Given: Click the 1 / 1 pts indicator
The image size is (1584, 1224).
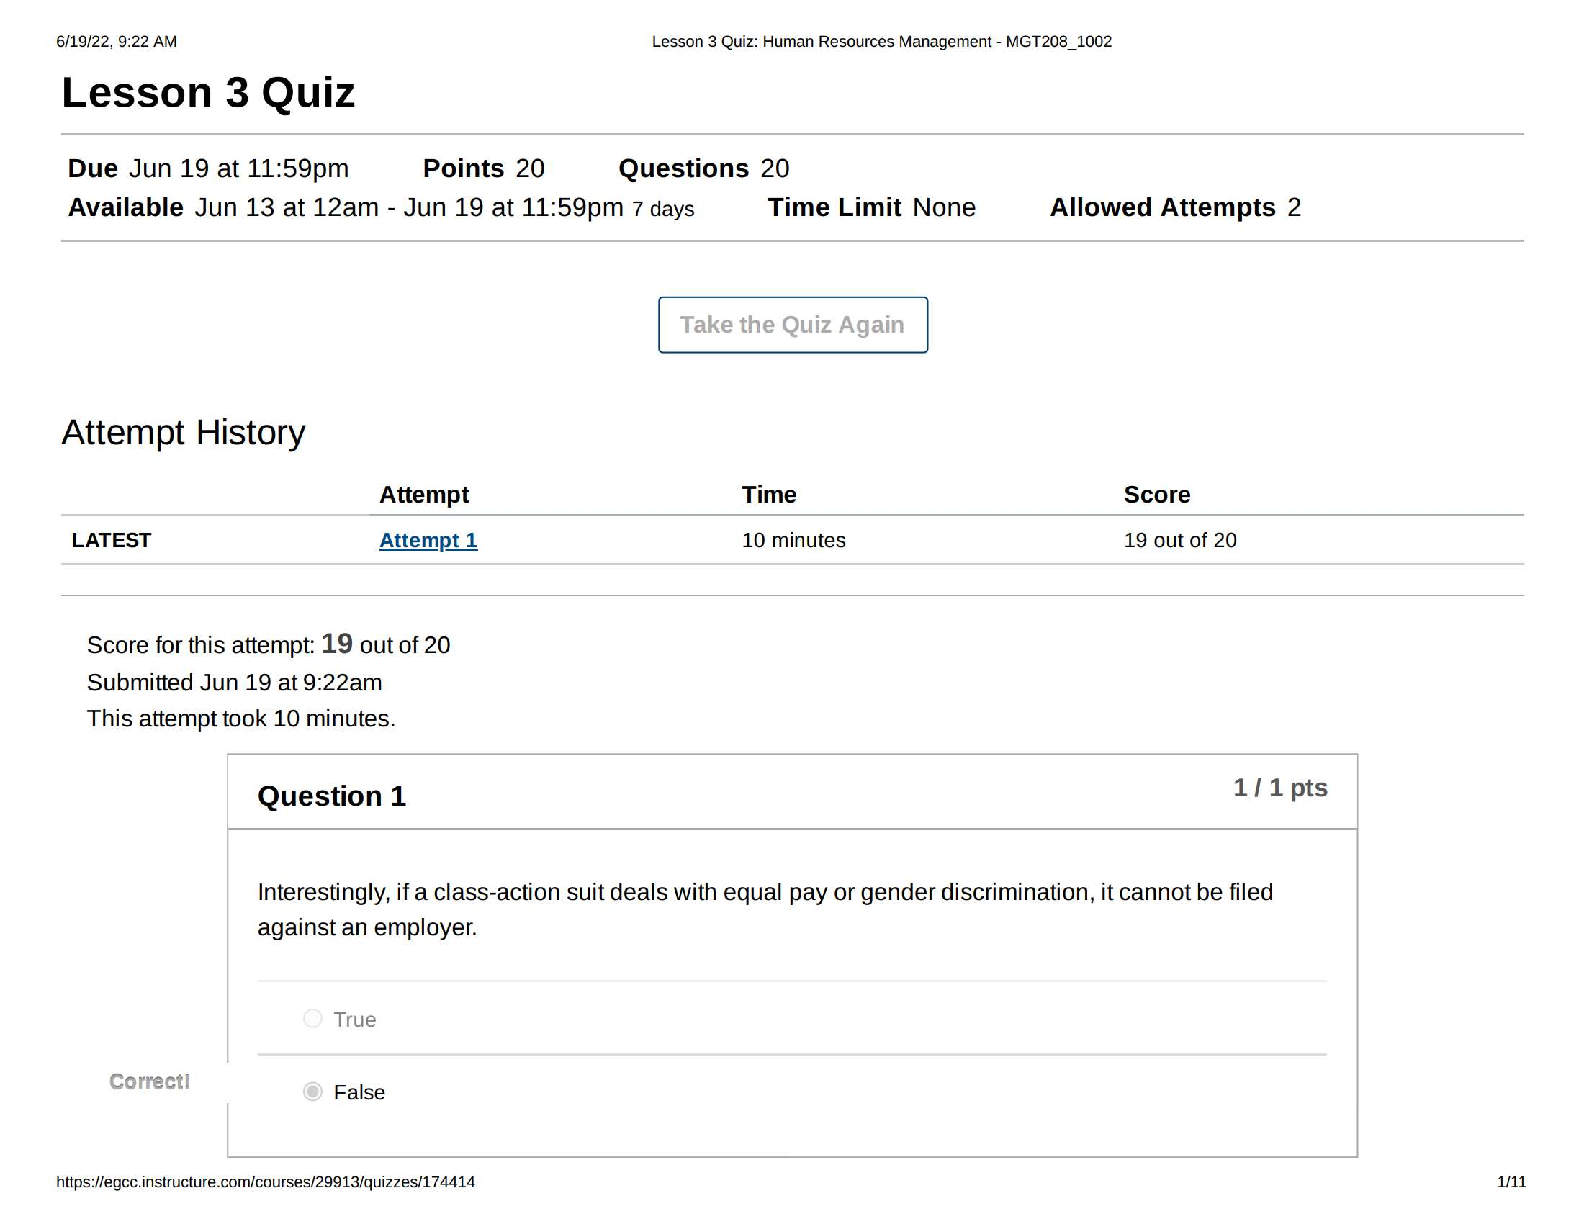Looking at the screenshot, I should (x=1279, y=788).
